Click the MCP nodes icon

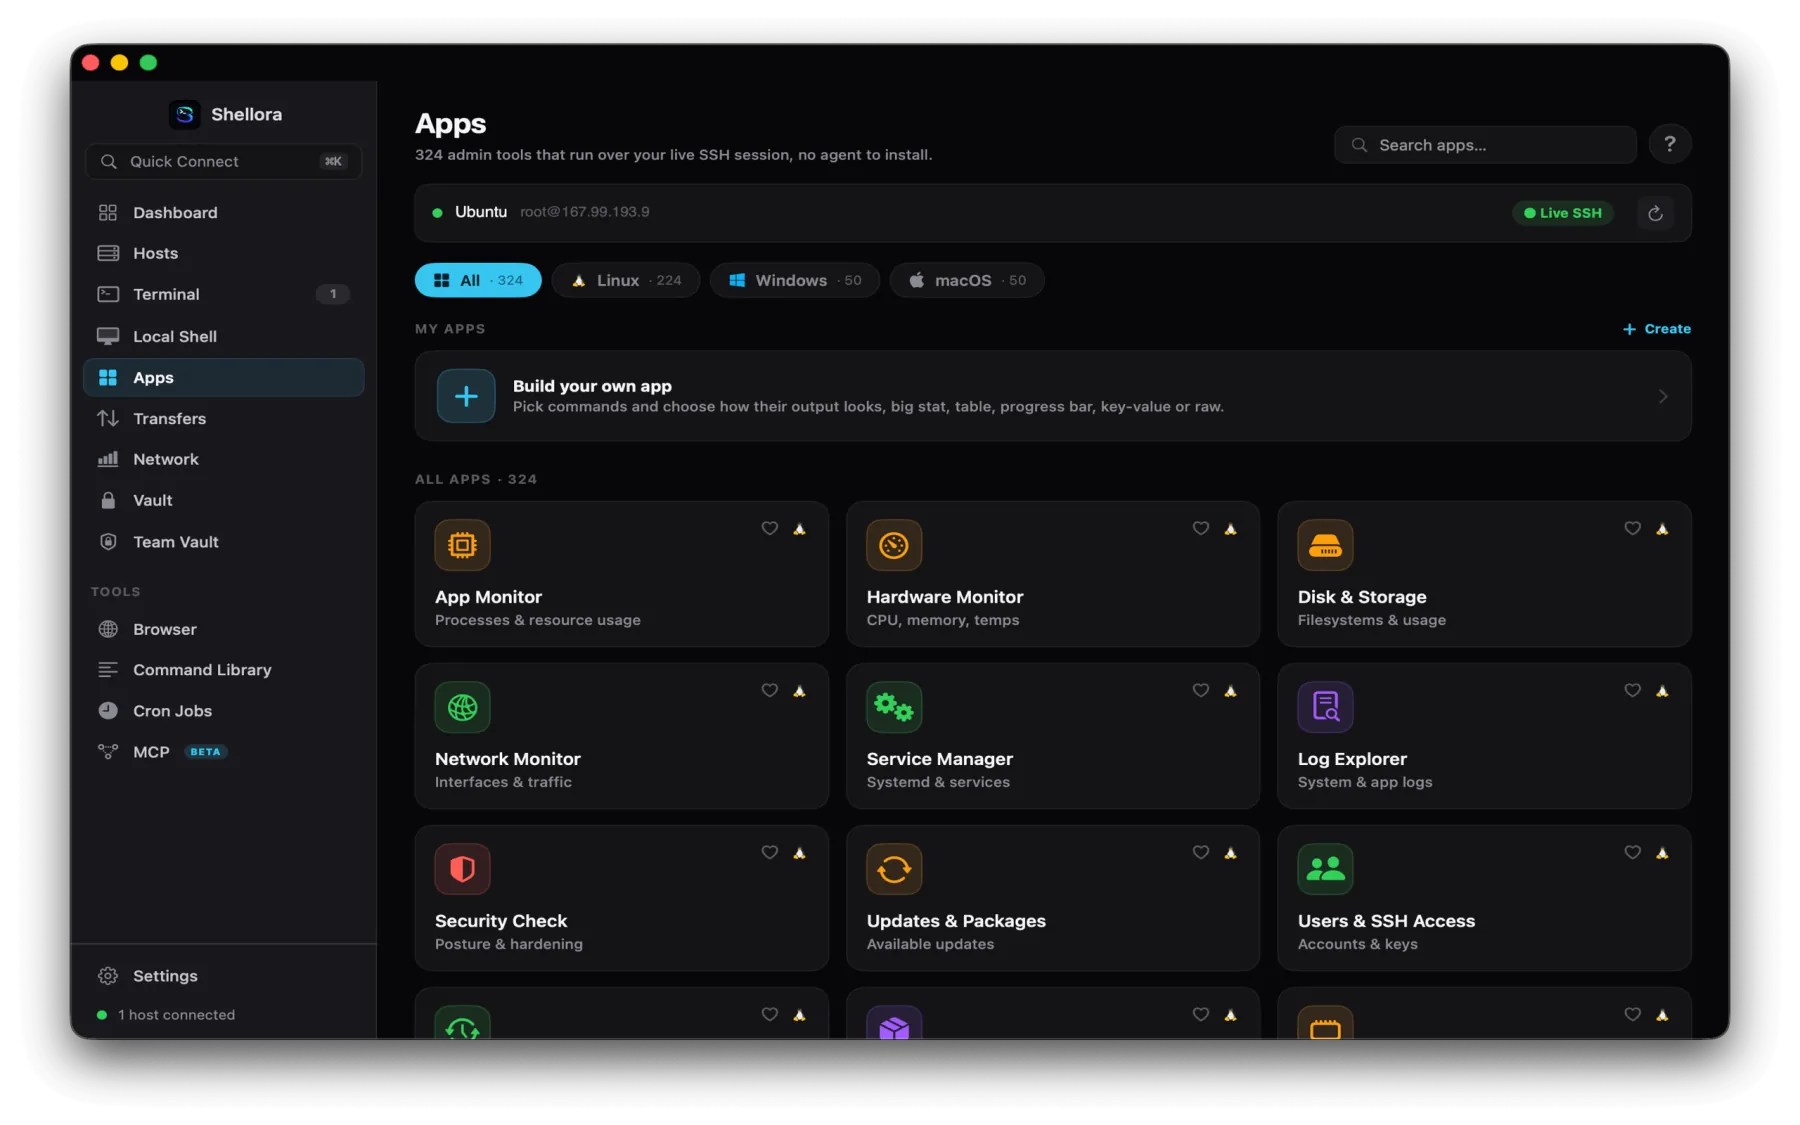108,751
